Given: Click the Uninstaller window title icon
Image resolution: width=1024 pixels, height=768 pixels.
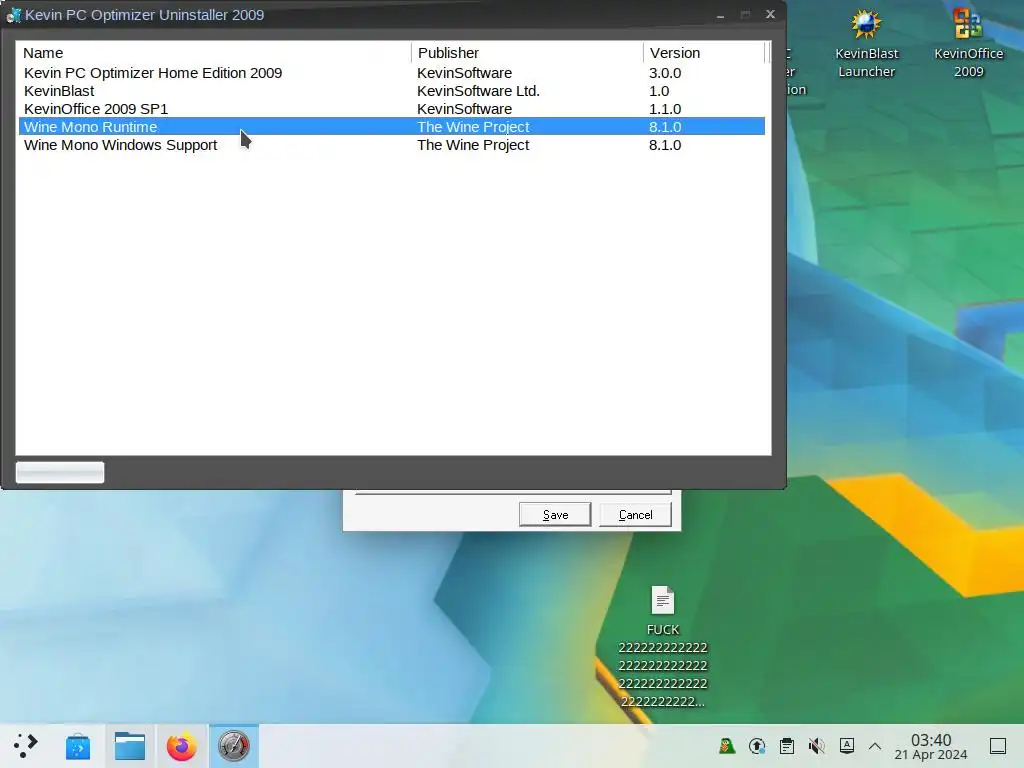Looking at the screenshot, I should click(x=14, y=15).
